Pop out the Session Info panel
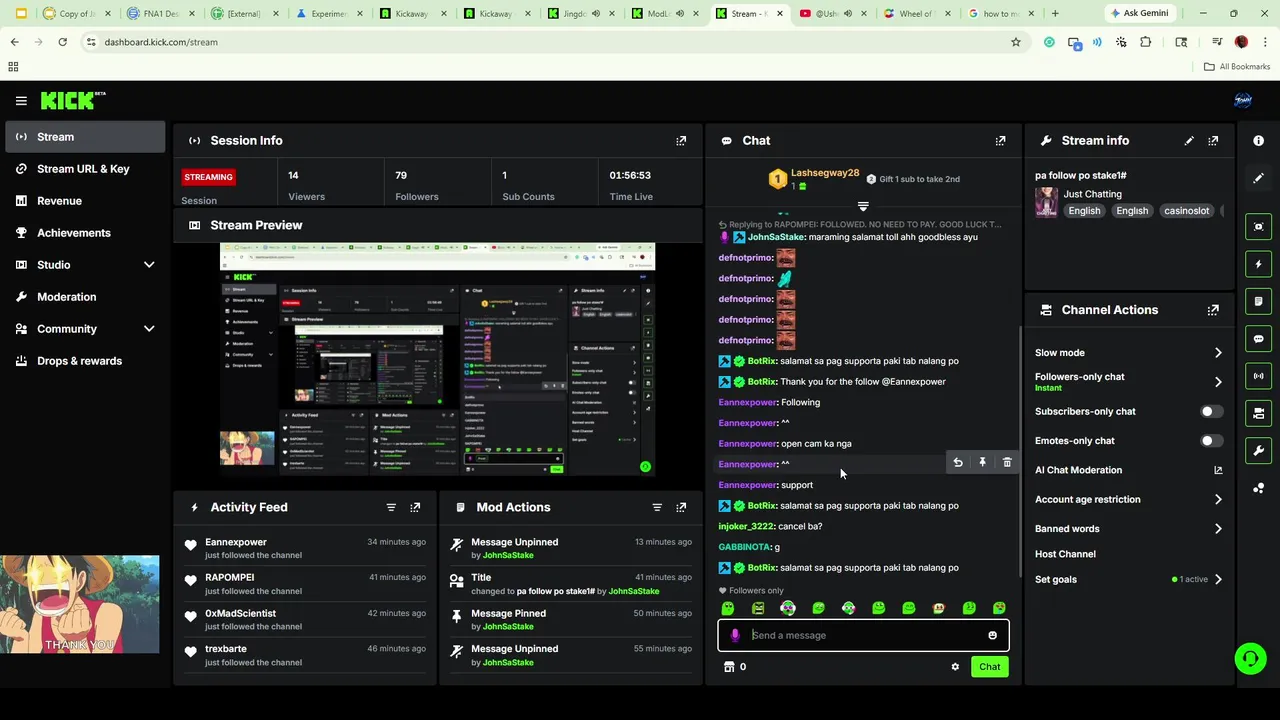 click(x=681, y=141)
